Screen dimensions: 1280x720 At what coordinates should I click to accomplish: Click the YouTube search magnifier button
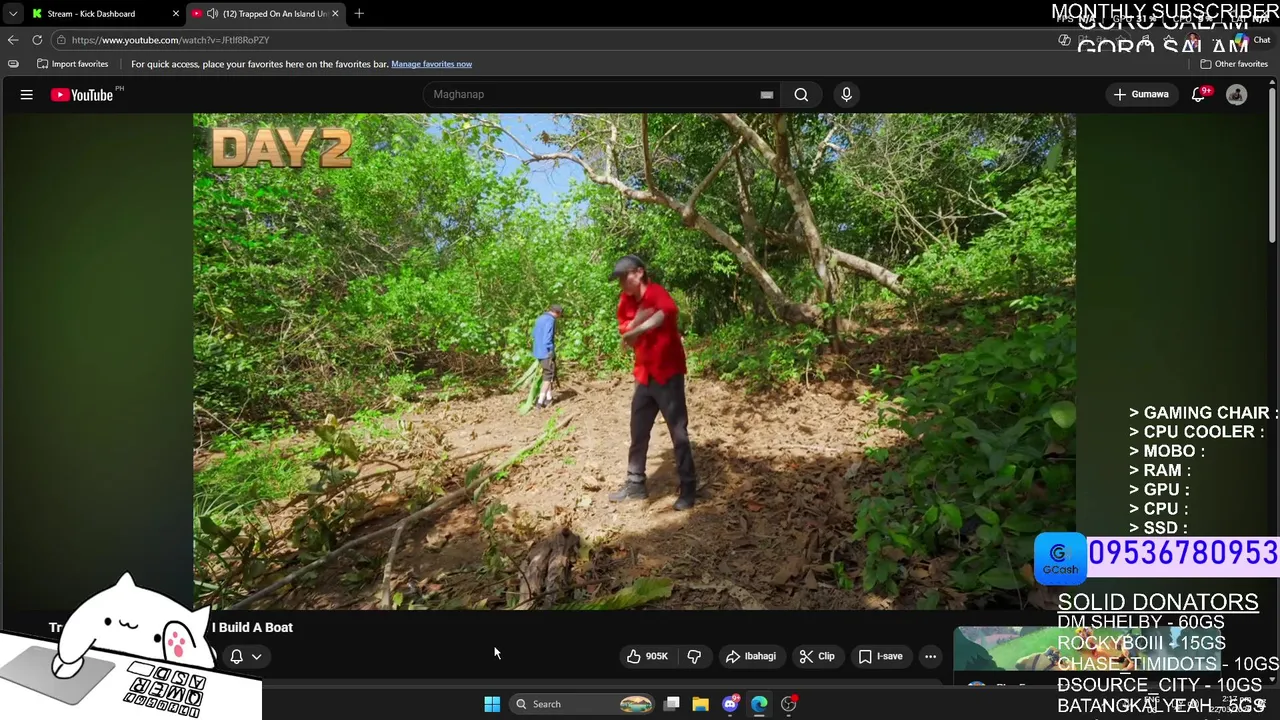click(x=801, y=94)
